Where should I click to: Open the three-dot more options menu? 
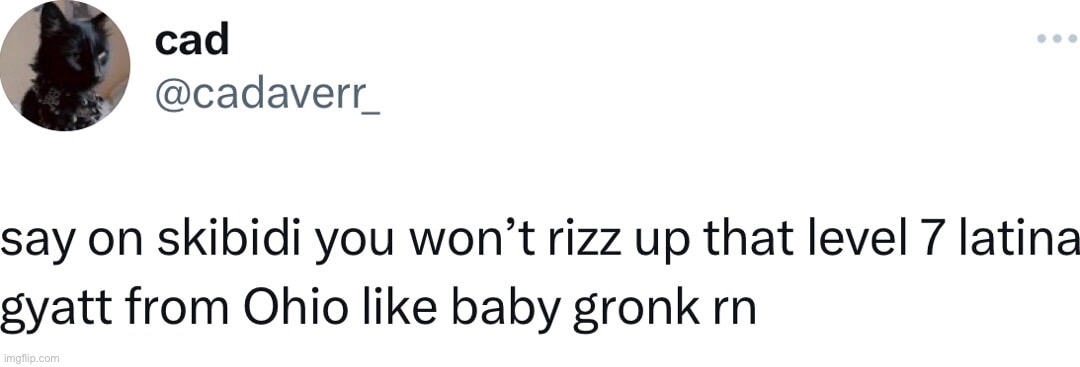(x=1057, y=39)
